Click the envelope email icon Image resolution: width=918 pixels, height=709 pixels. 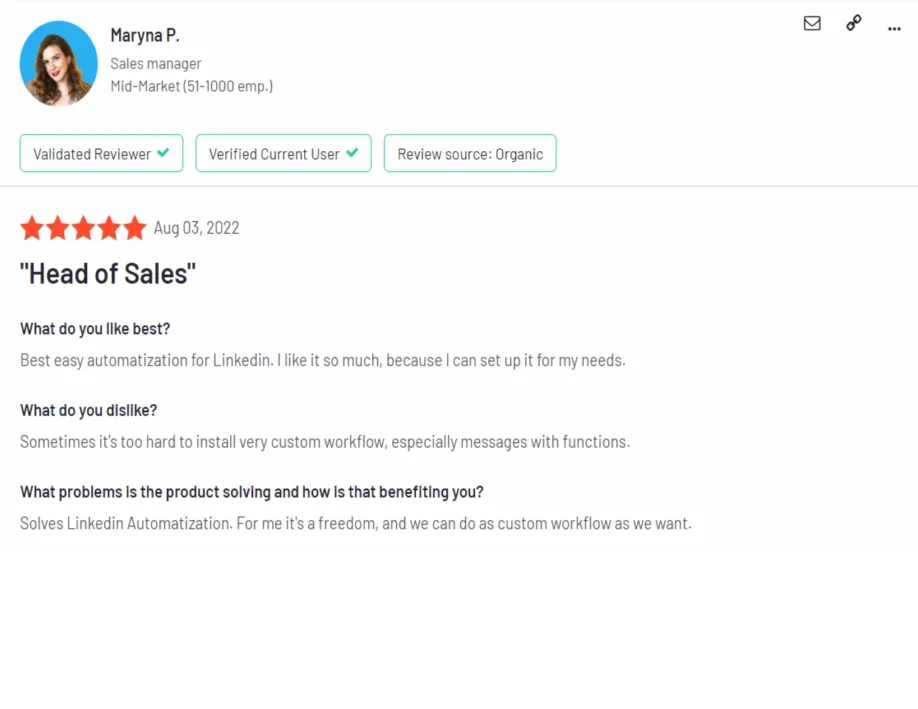click(812, 23)
